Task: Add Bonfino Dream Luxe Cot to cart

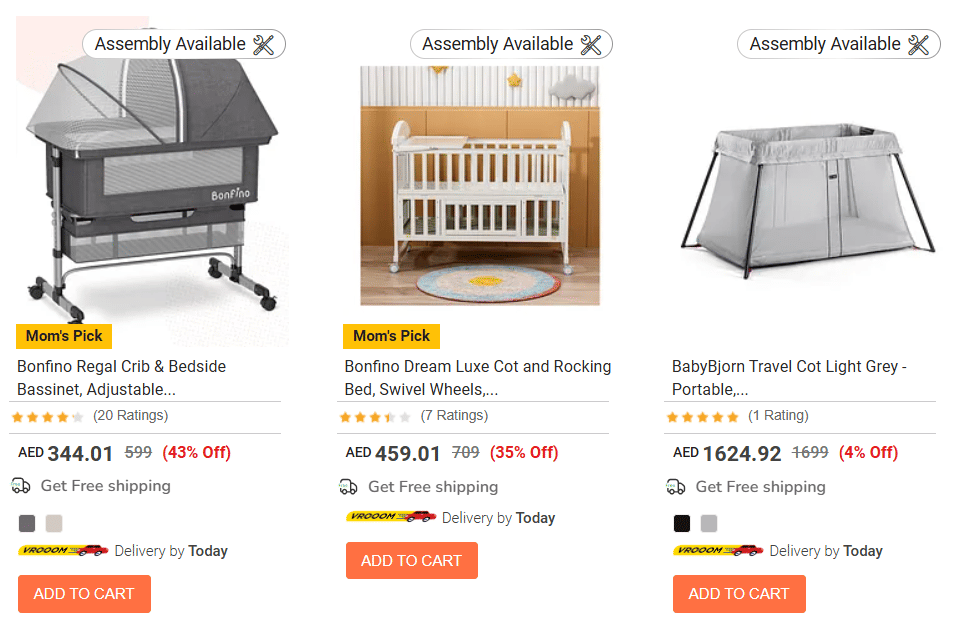Action: coord(411,561)
